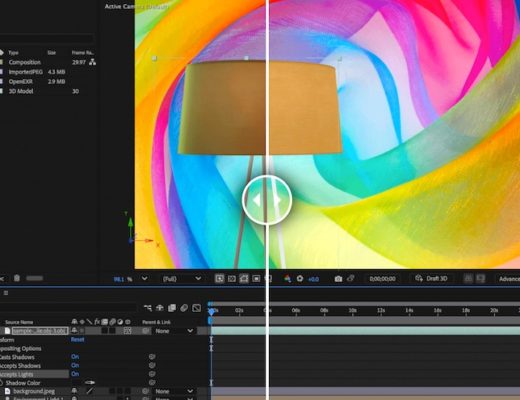Take a snapshot with the camera icon
This screenshot has height=400, width=520.
[x=338, y=279]
